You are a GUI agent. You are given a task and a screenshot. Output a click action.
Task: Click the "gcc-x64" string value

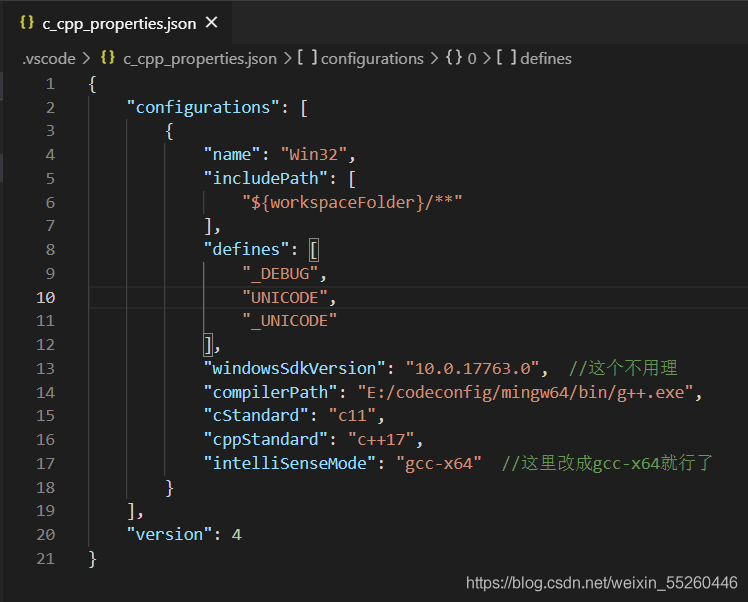(x=438, y=464)
